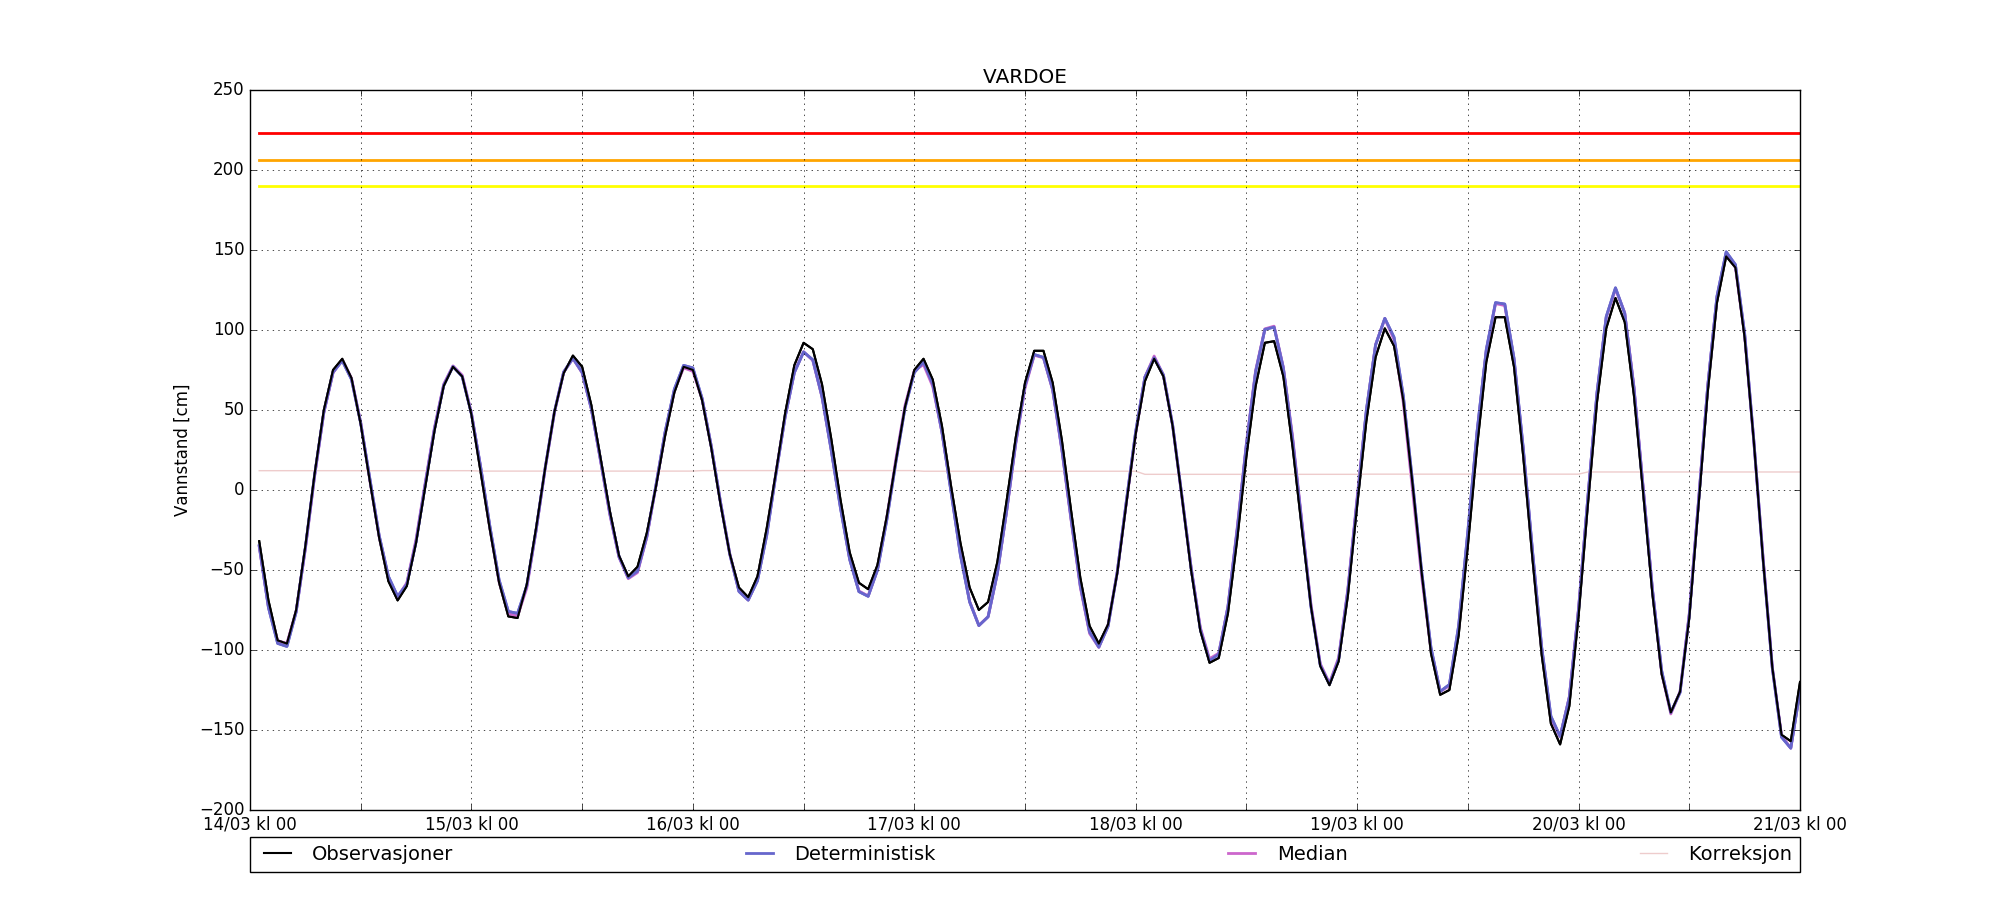Click the magenta Median legend line swatch

click(1242, 854)
